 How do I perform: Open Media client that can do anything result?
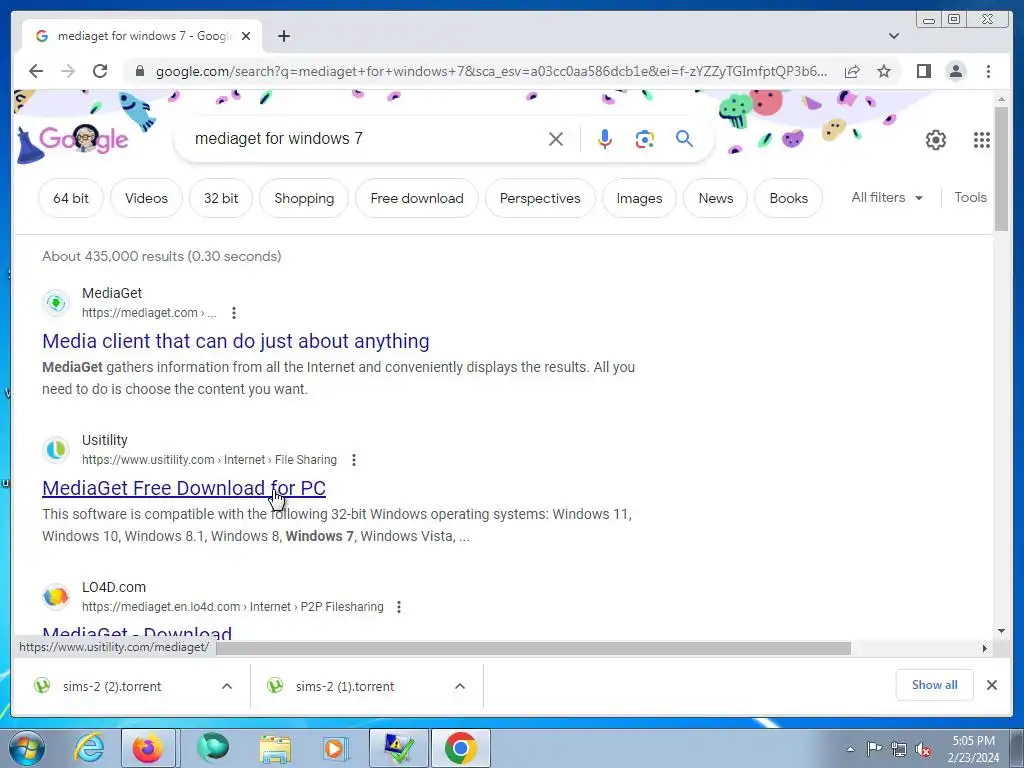[236, 341]
